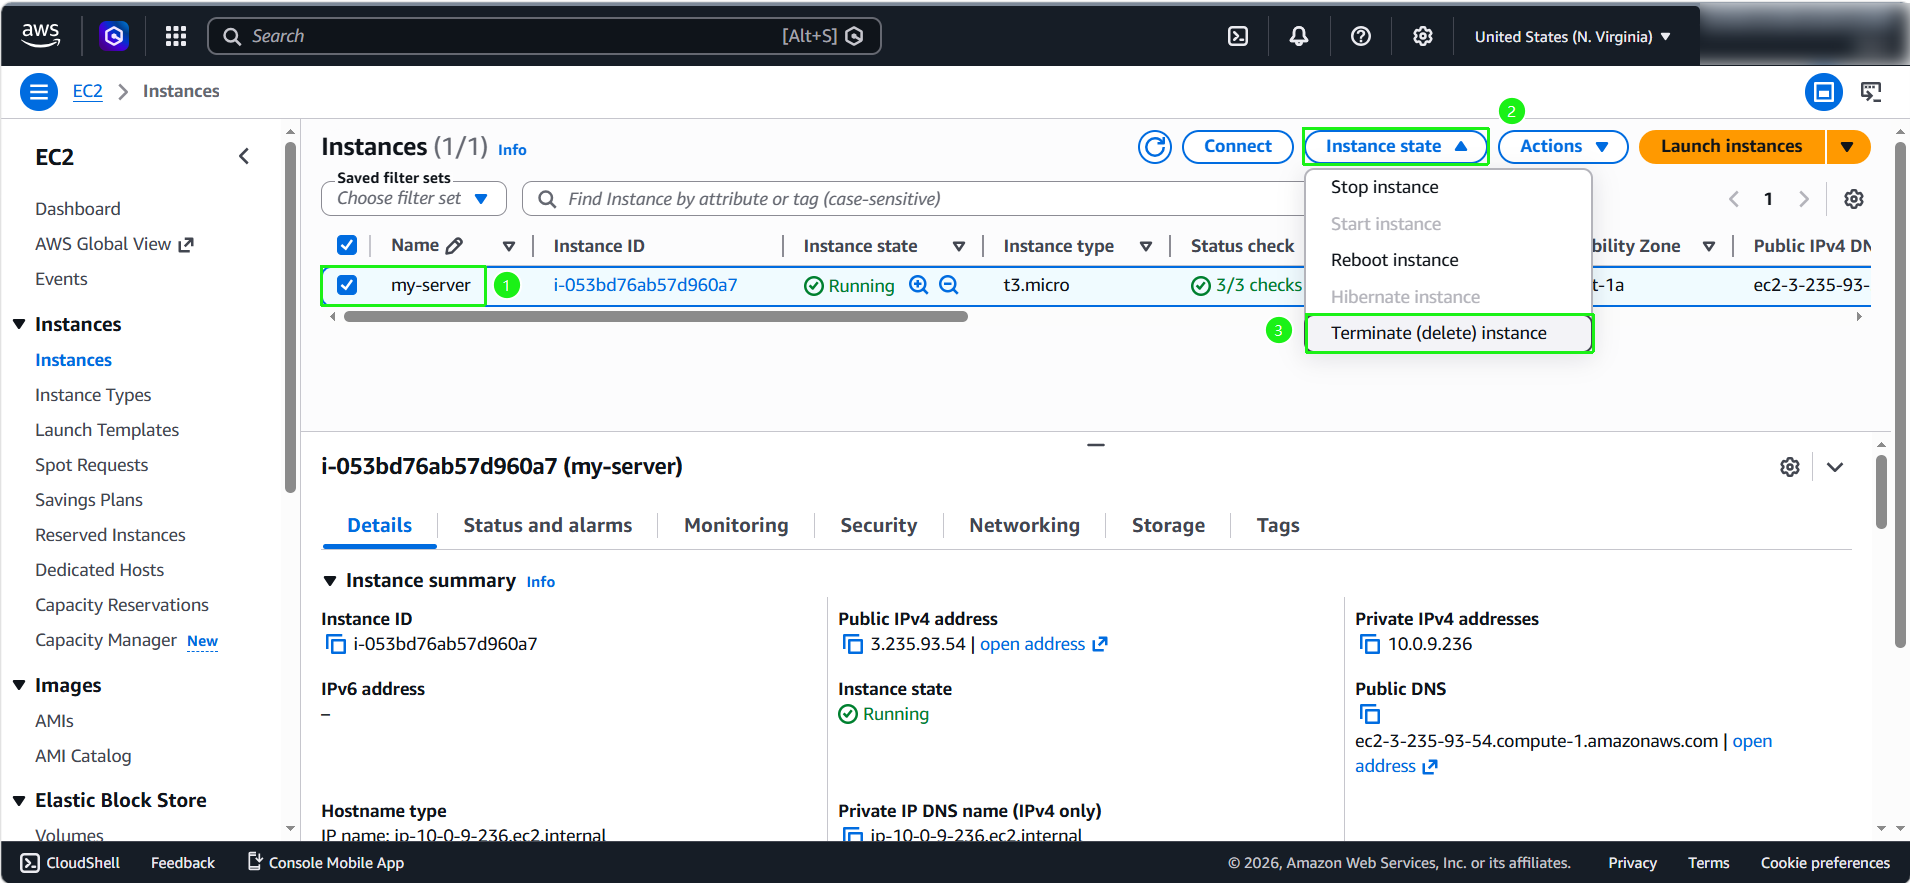
Task: Switch to the Storage tab
Action: 1168,525
